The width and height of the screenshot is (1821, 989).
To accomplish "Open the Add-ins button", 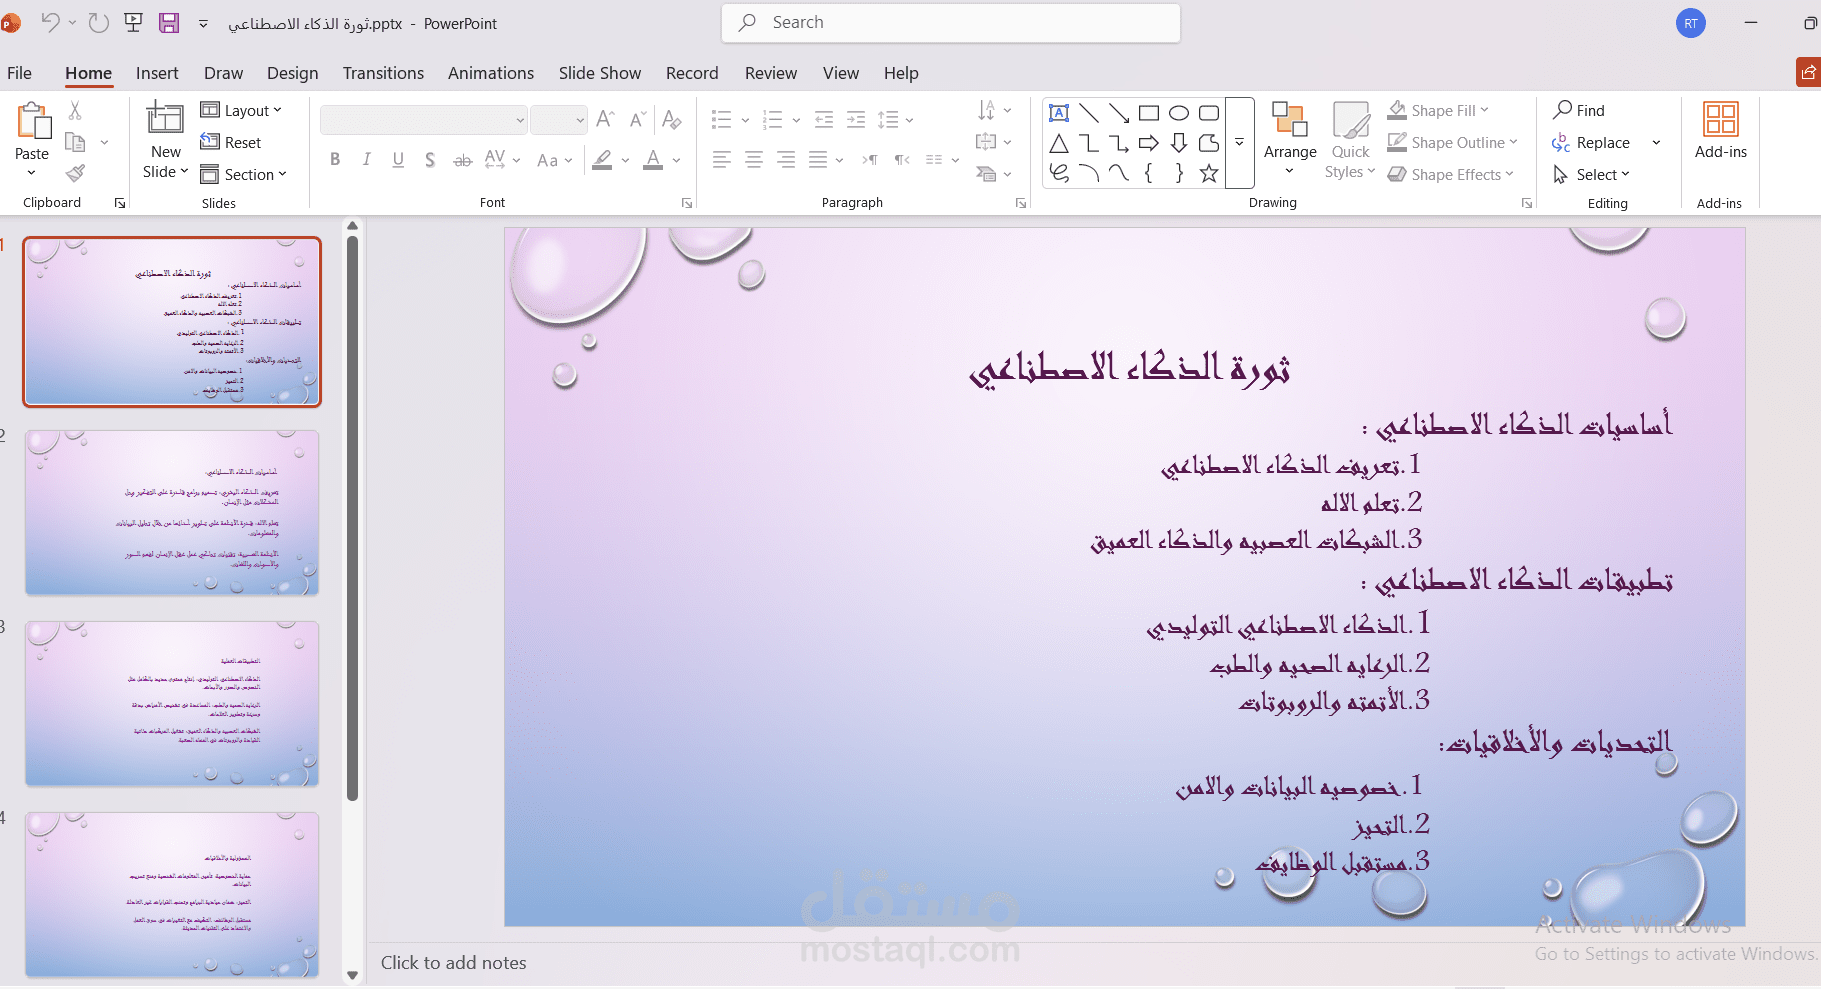I will 1721,131.
